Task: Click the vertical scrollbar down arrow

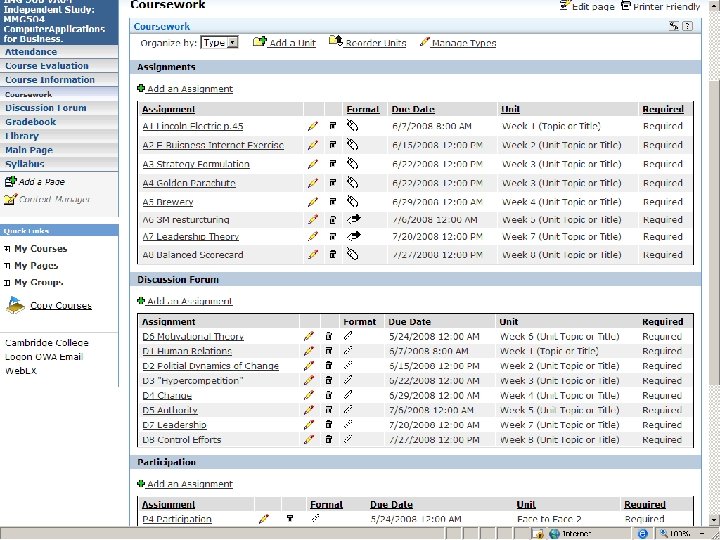Action: 714,520
